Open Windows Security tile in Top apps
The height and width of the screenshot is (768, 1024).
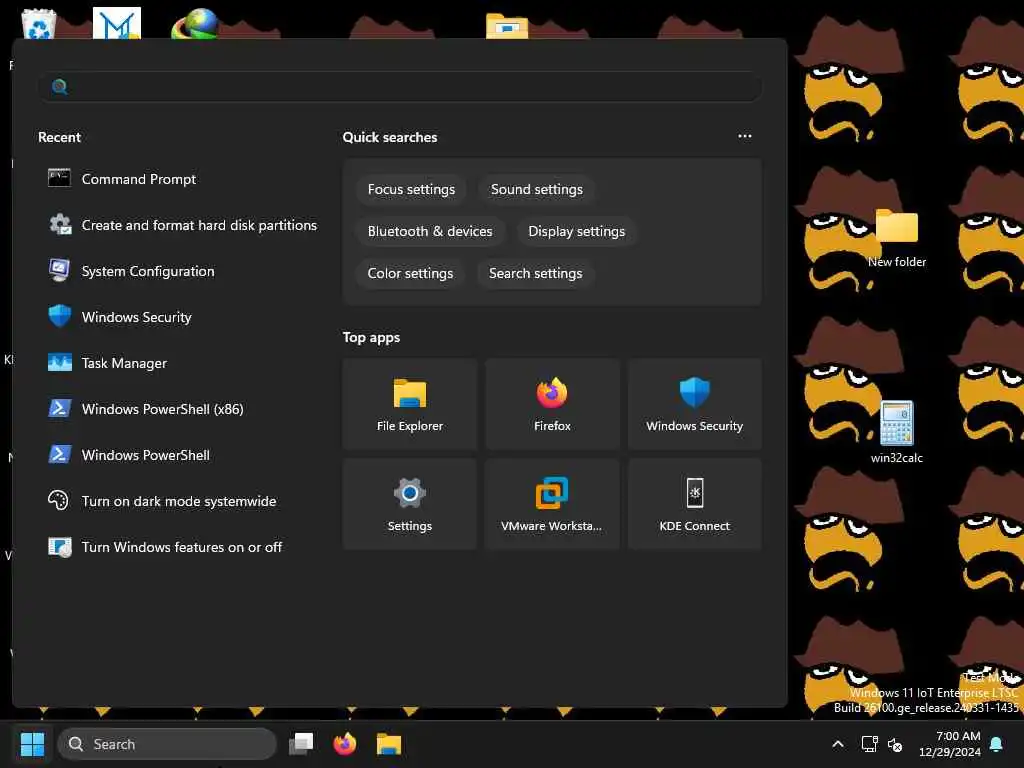pyautogui.click(x=694, y=404)
